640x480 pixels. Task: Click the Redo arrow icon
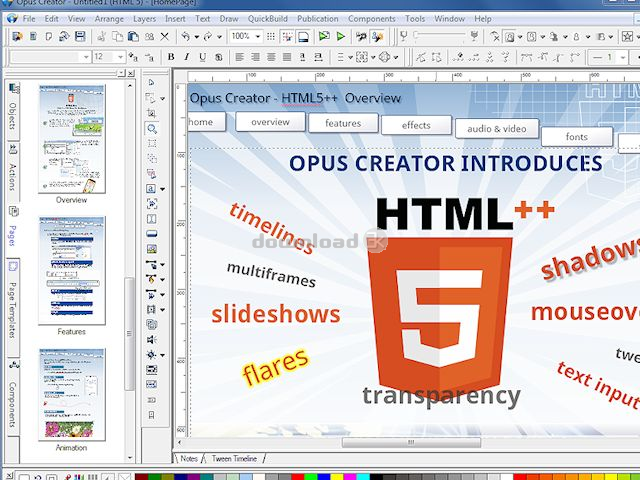coord(208,37)
